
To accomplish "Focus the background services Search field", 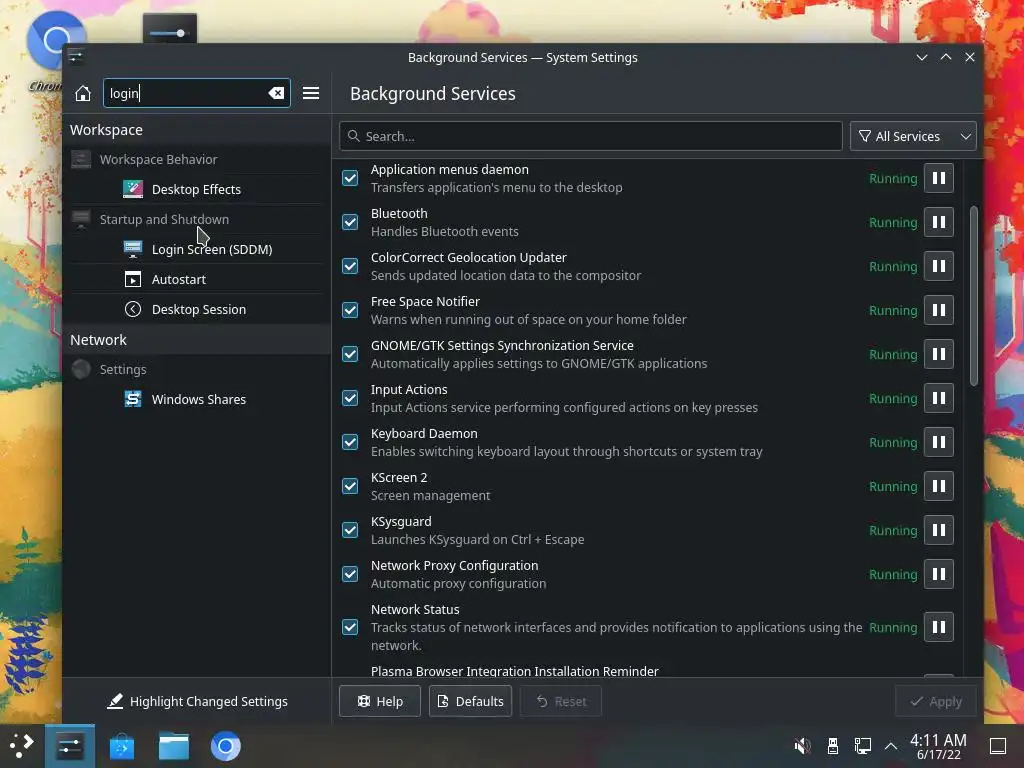I will tap(590, 136).
